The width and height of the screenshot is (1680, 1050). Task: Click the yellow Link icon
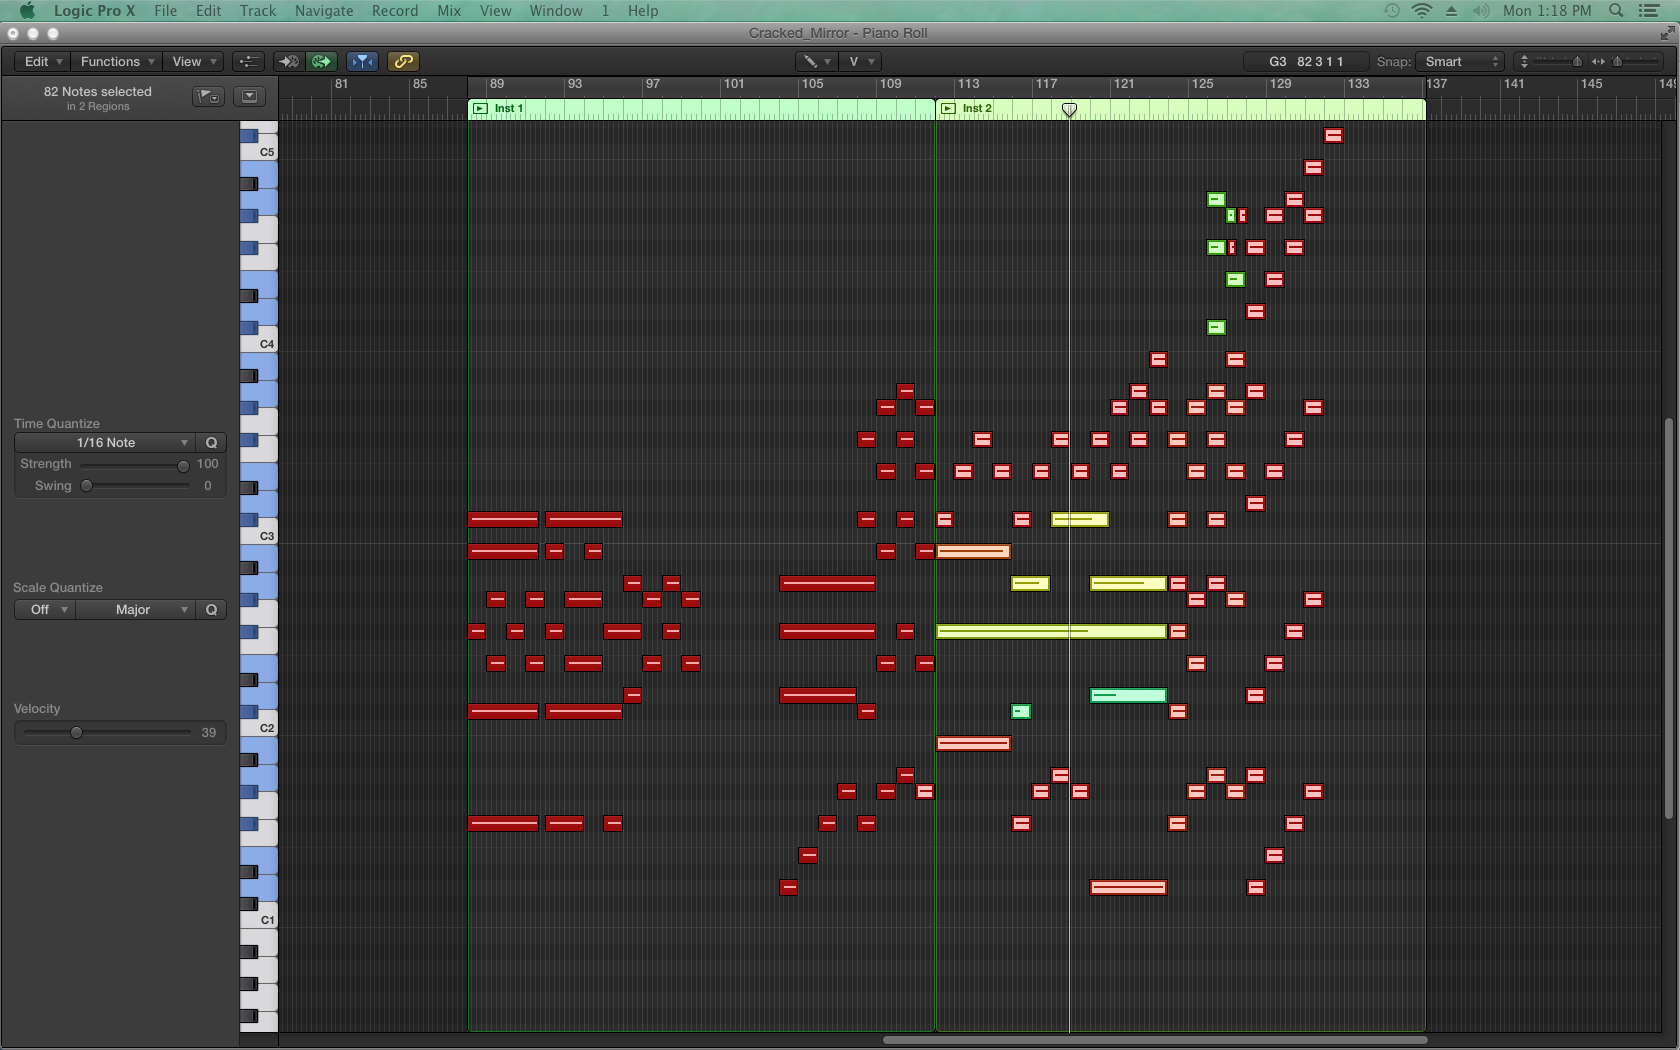pos(403,62)
